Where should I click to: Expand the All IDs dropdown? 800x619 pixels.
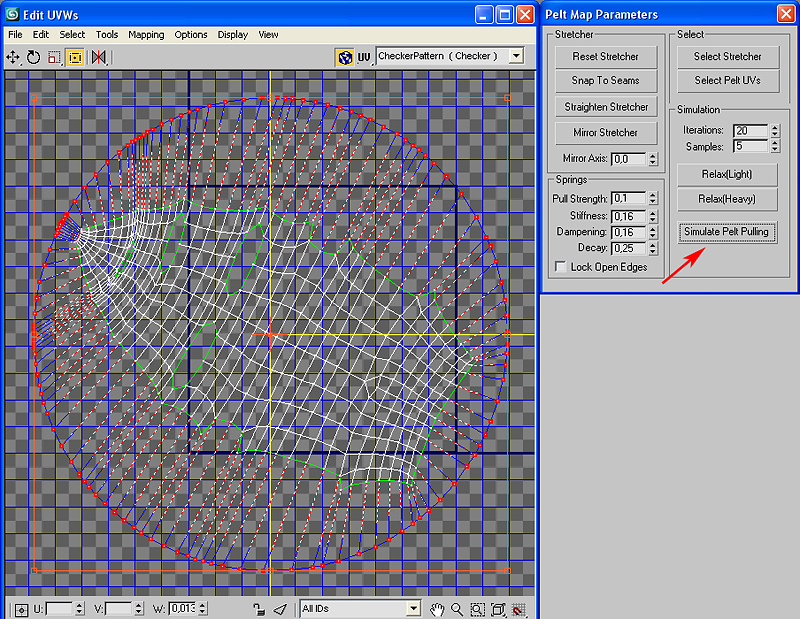point(413,609)
